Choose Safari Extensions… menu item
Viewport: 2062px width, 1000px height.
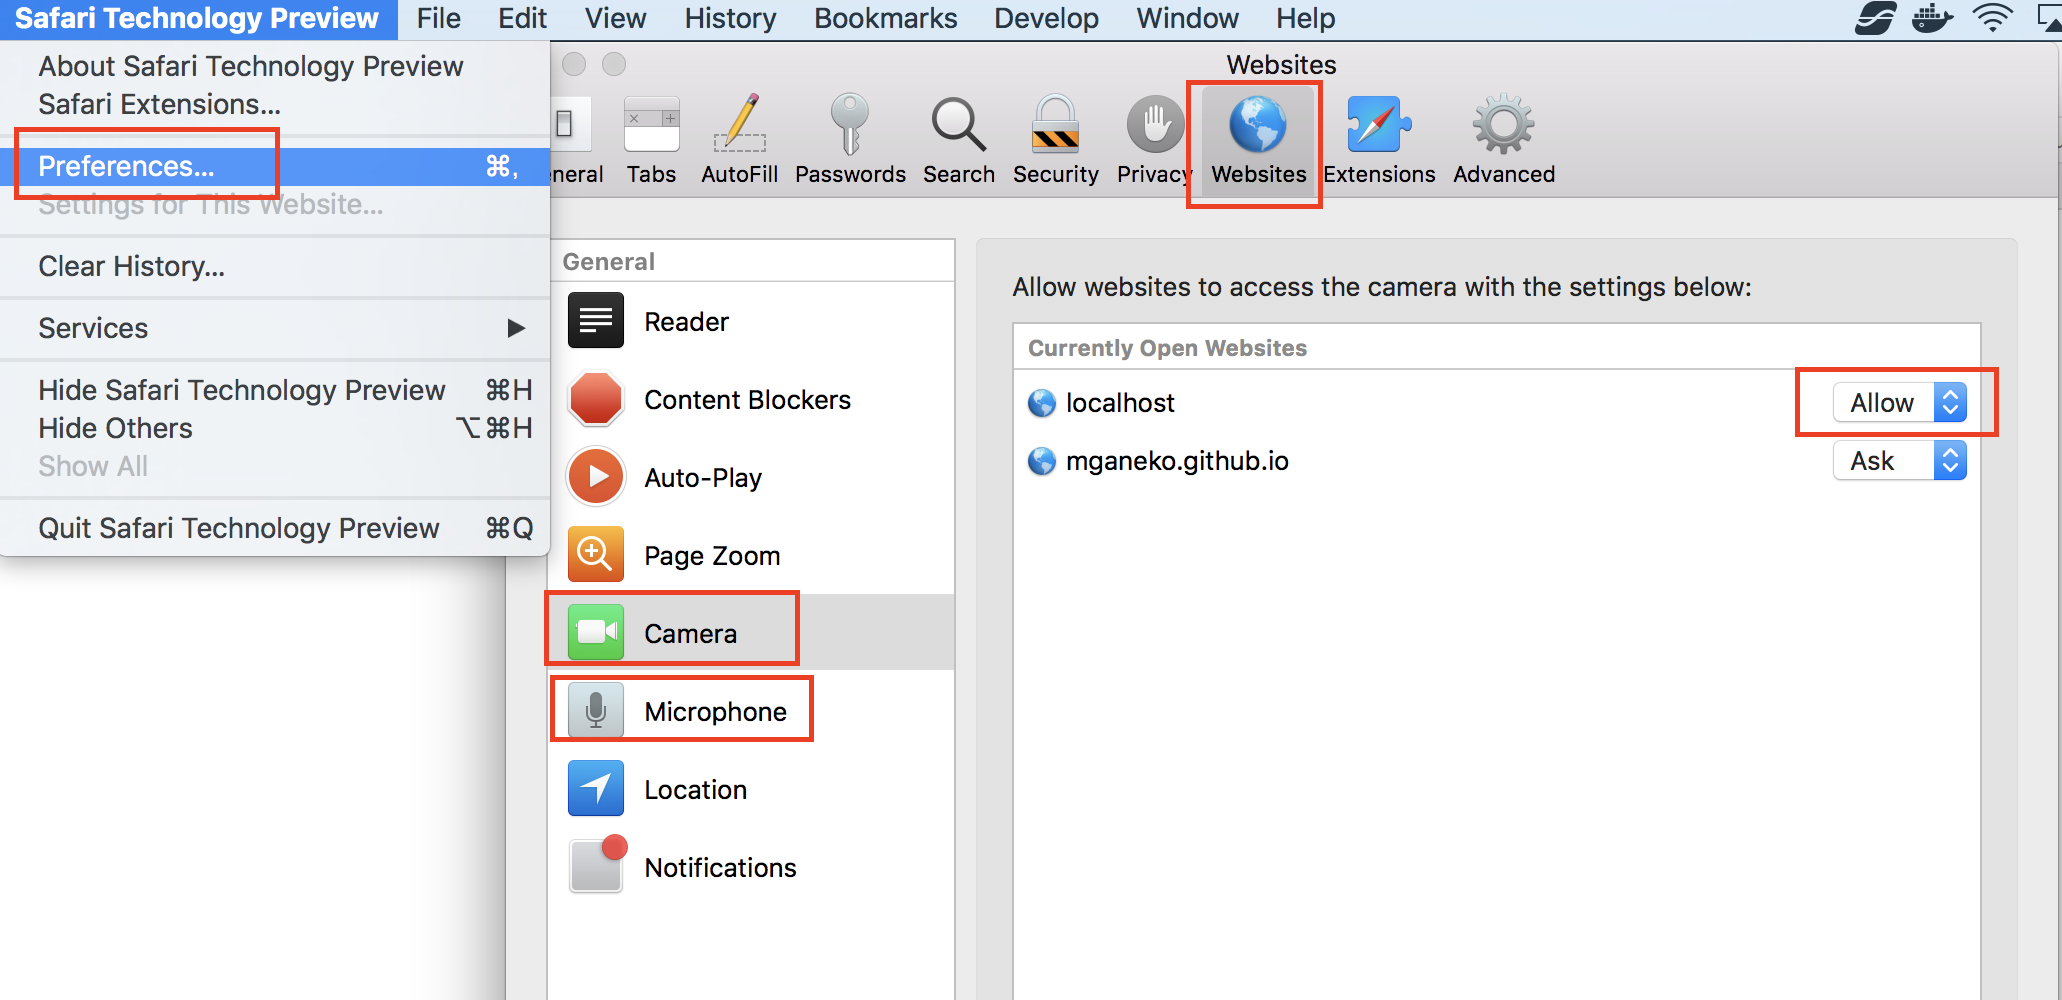(x=275, y=104)
